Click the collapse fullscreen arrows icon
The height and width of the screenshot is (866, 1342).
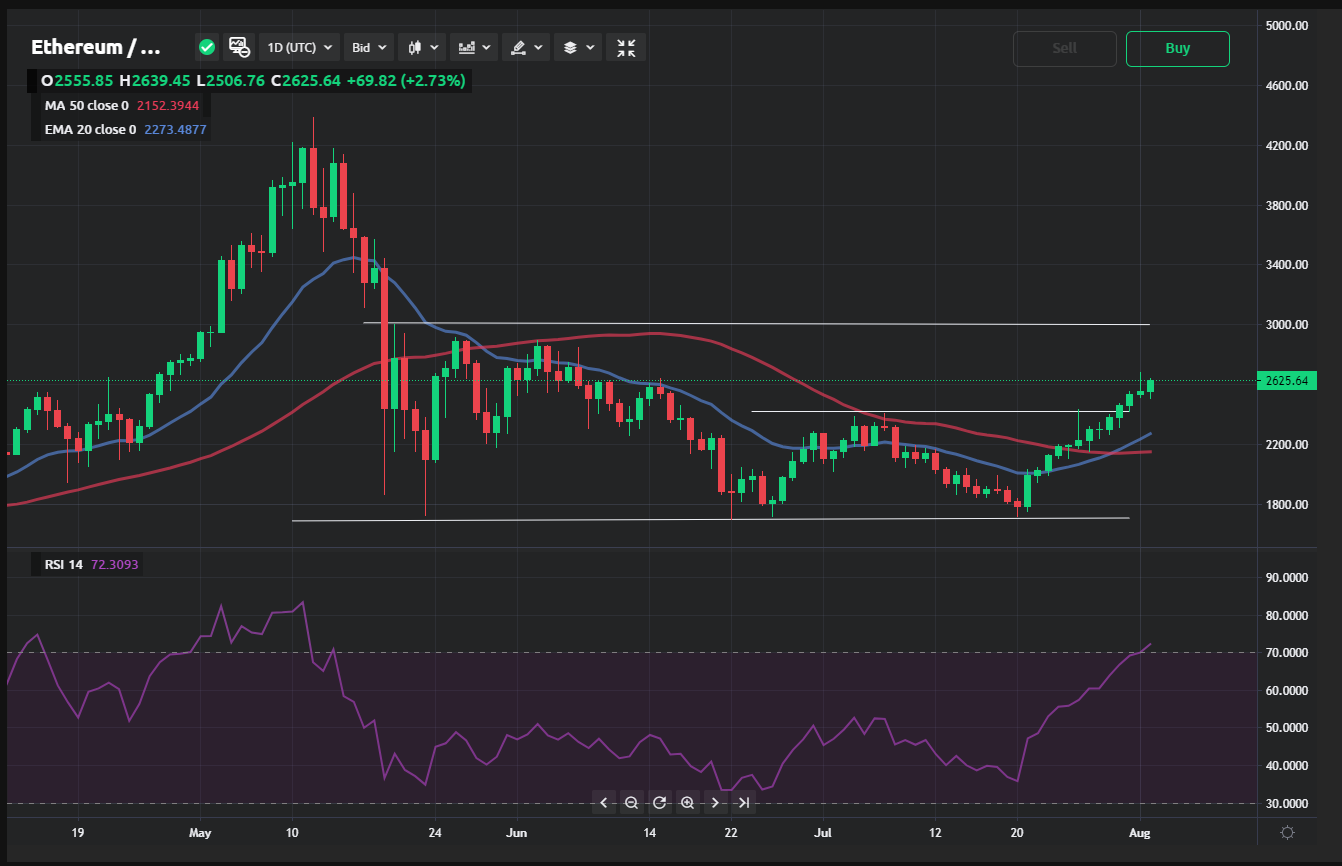626,47
